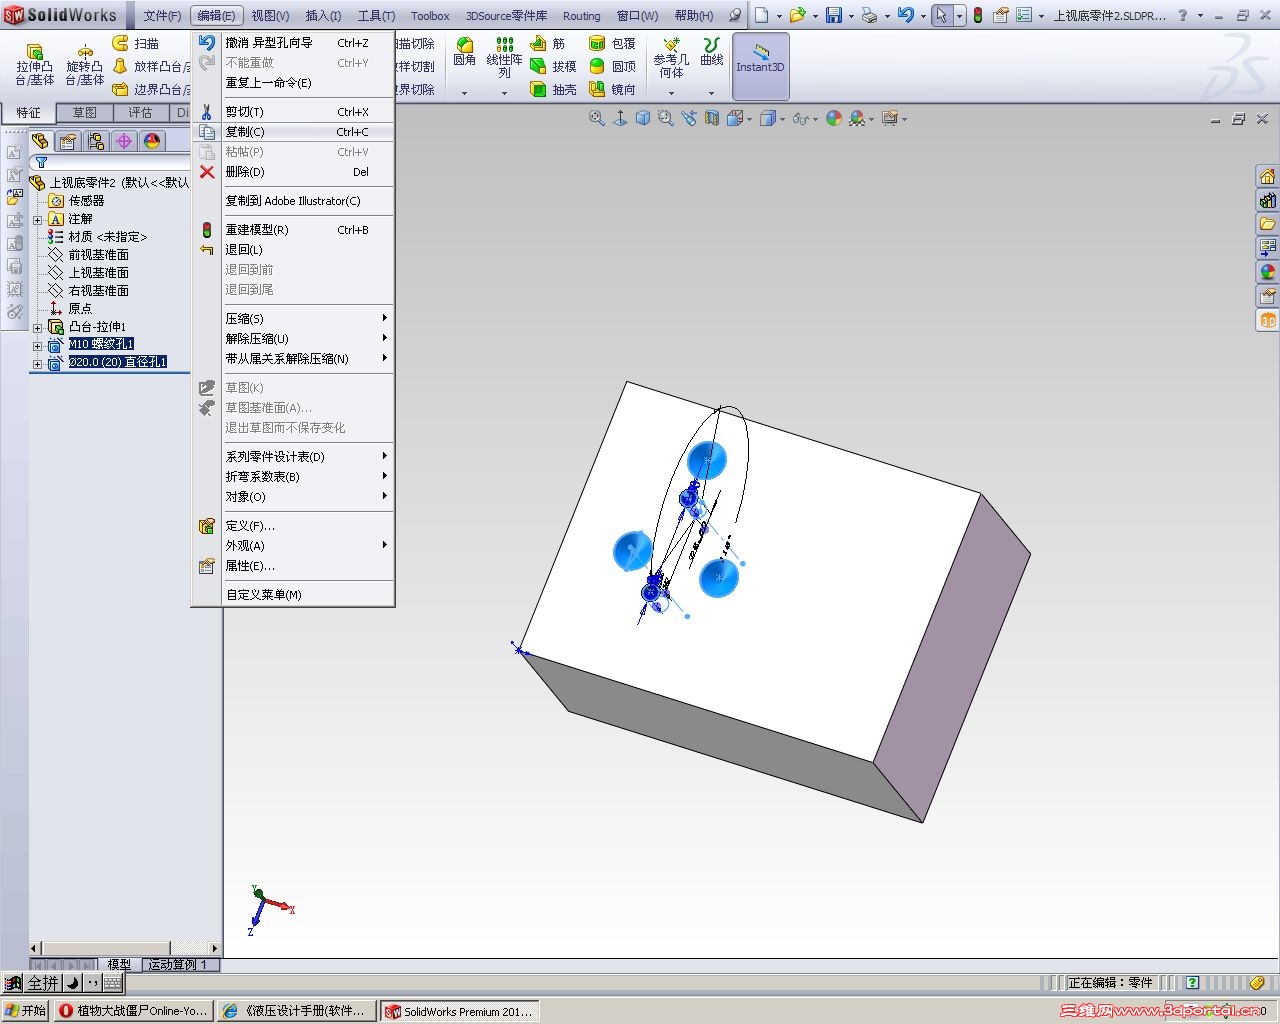Open the Linear Pattern dropdown arrow
1280x1024 pixels.
505,93
